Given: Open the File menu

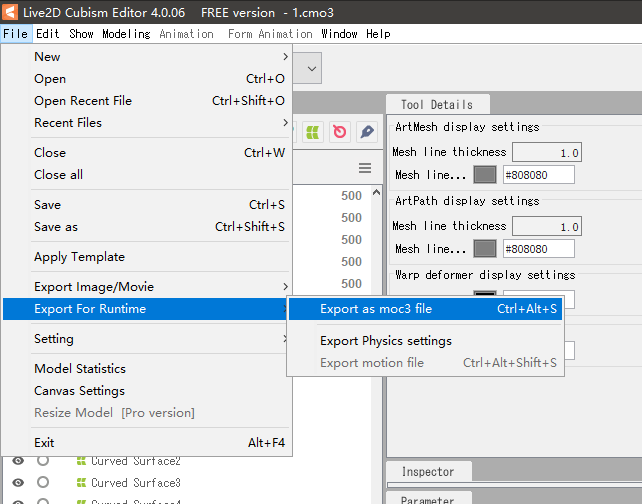Looking at the screenshot, I should (16, 34).
